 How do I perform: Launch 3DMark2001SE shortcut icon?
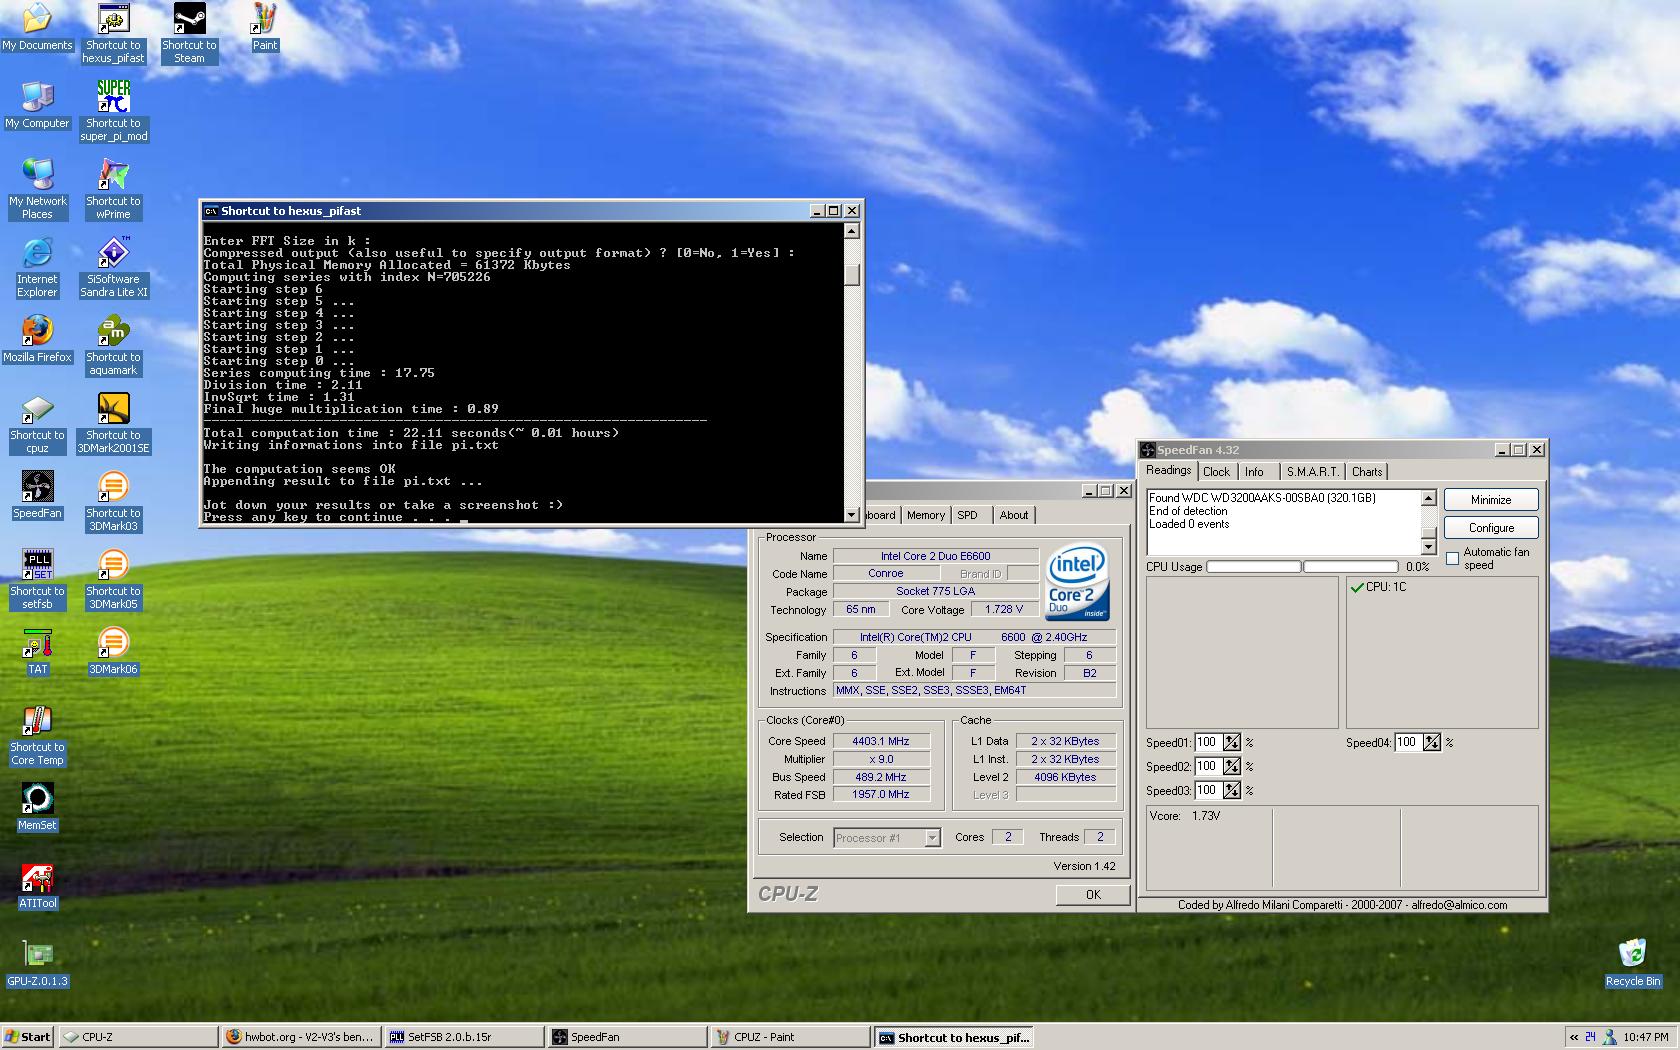click(113, 423)
